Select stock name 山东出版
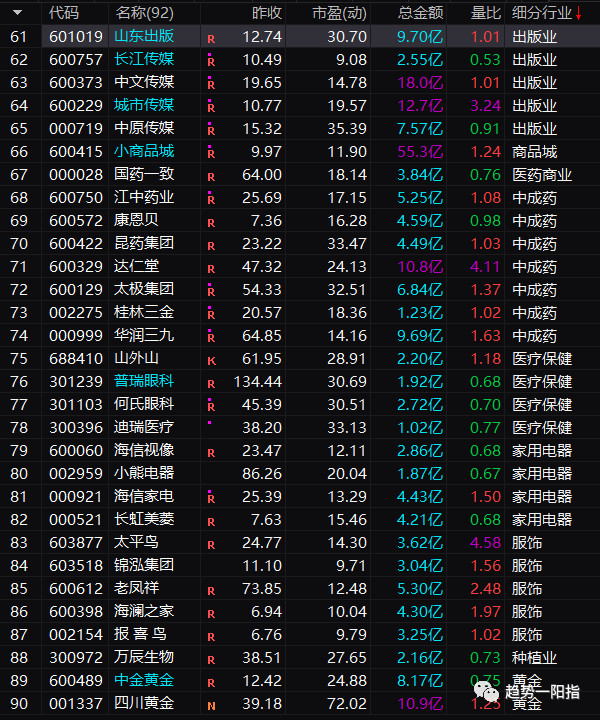Viewport: 600px width, 720px height. [x=144, y=36]
